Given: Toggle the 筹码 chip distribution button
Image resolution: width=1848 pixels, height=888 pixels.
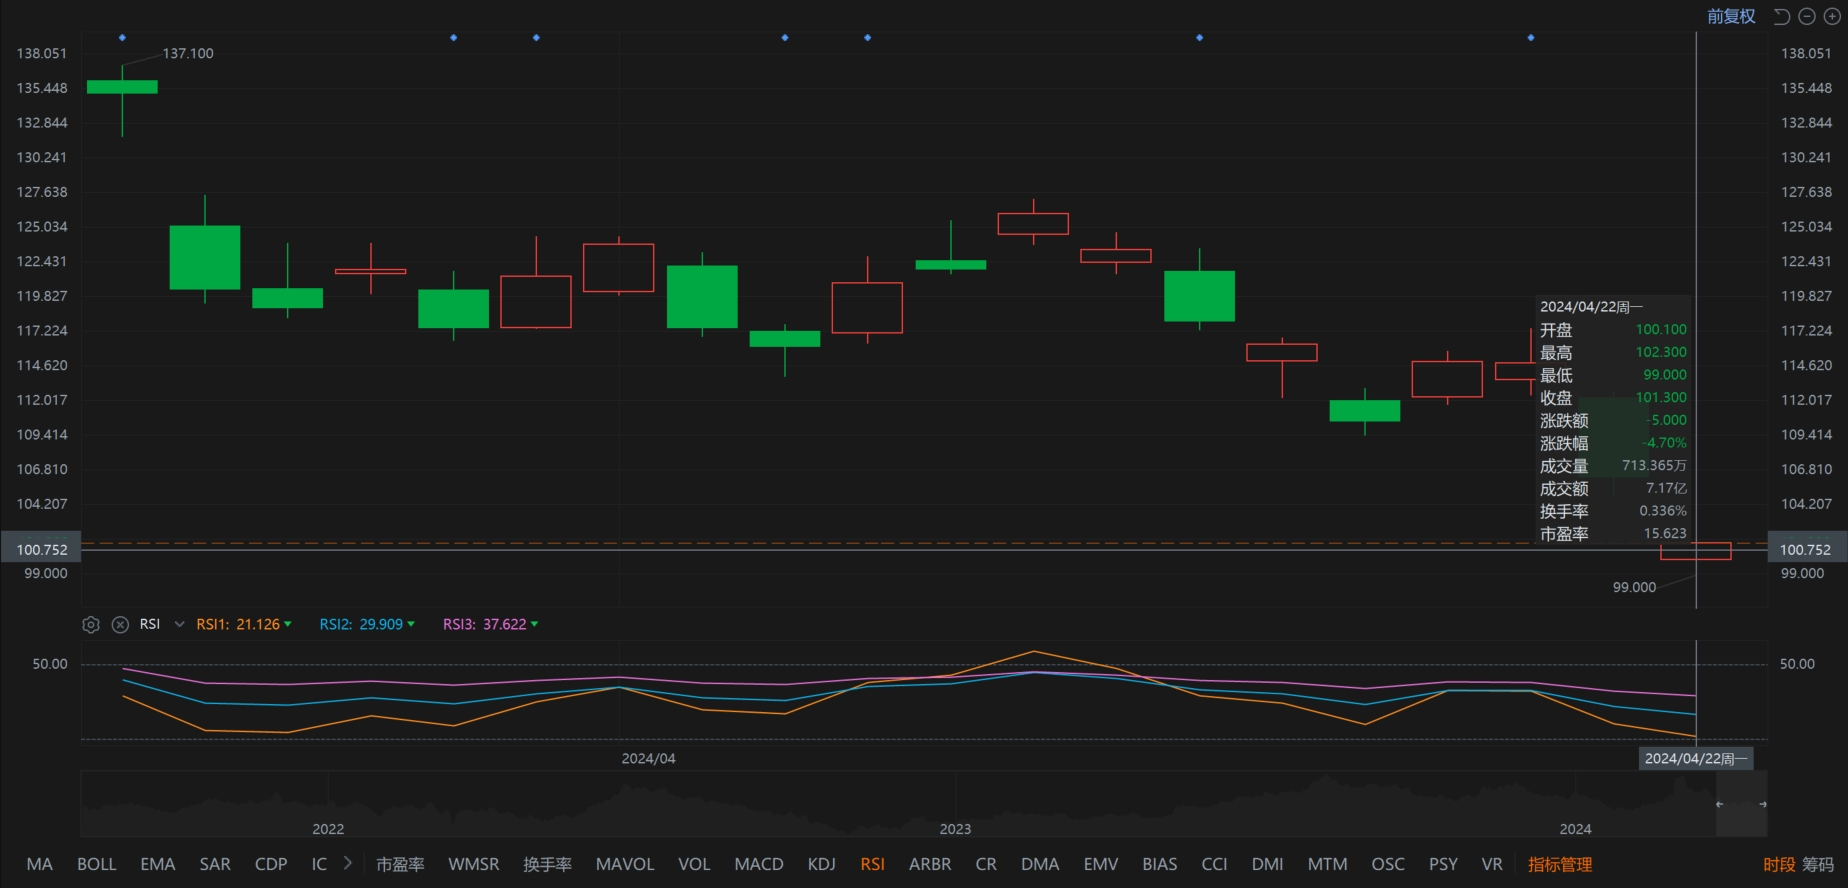Looking at the screenshot, I should 1818,864.
